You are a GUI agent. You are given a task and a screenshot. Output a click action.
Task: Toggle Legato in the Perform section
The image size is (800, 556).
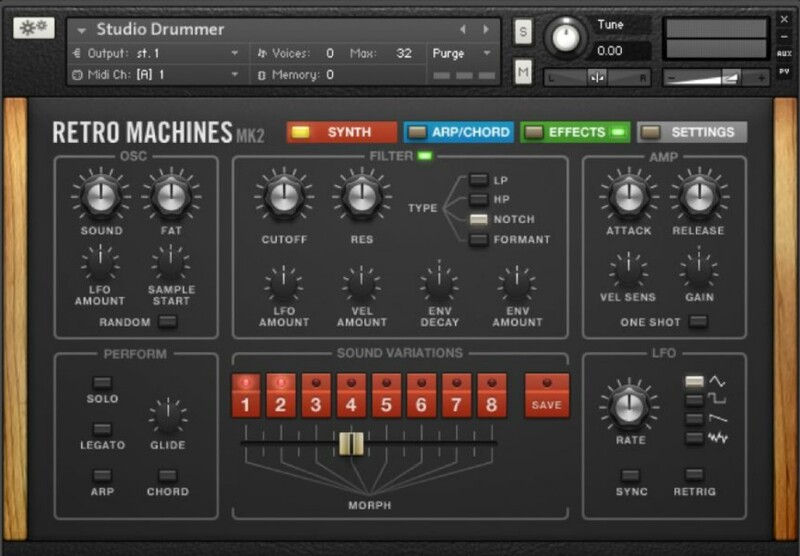pyautogui.click(x=102, y=428)
